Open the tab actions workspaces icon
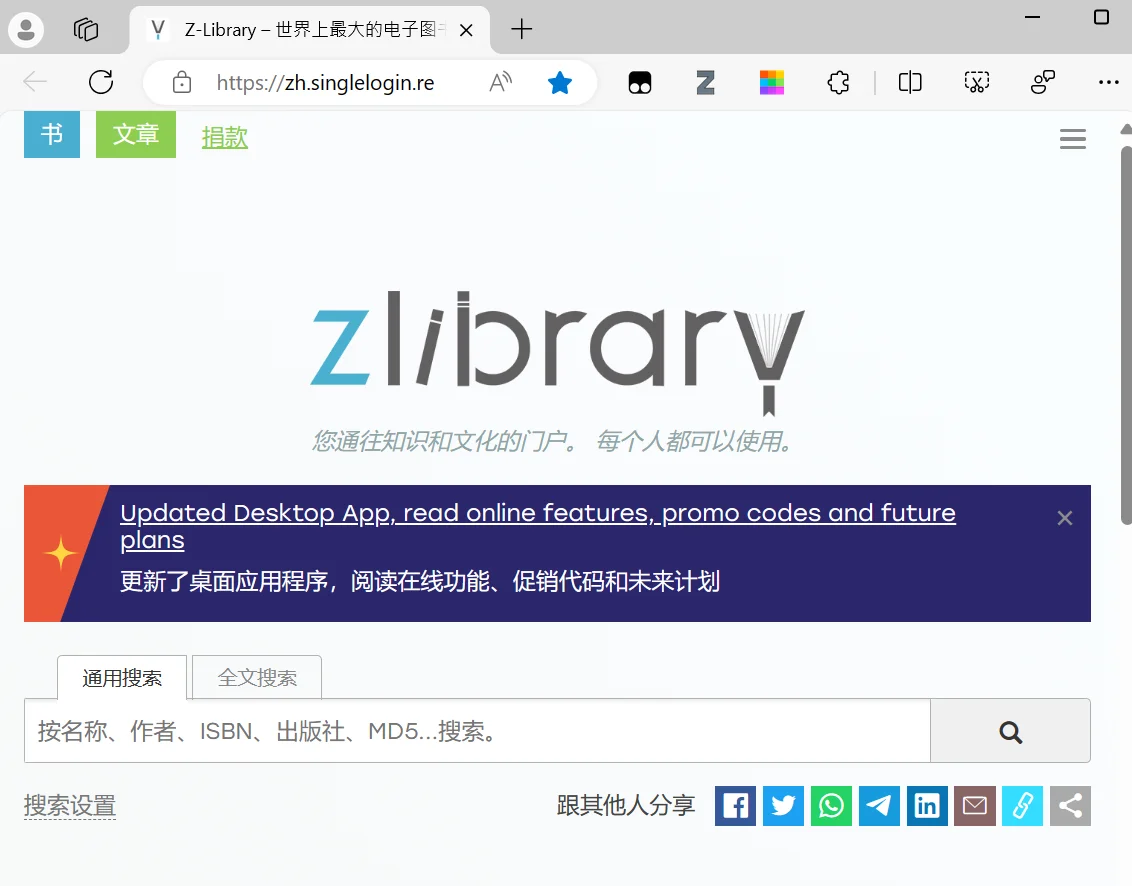 [86, 30]
